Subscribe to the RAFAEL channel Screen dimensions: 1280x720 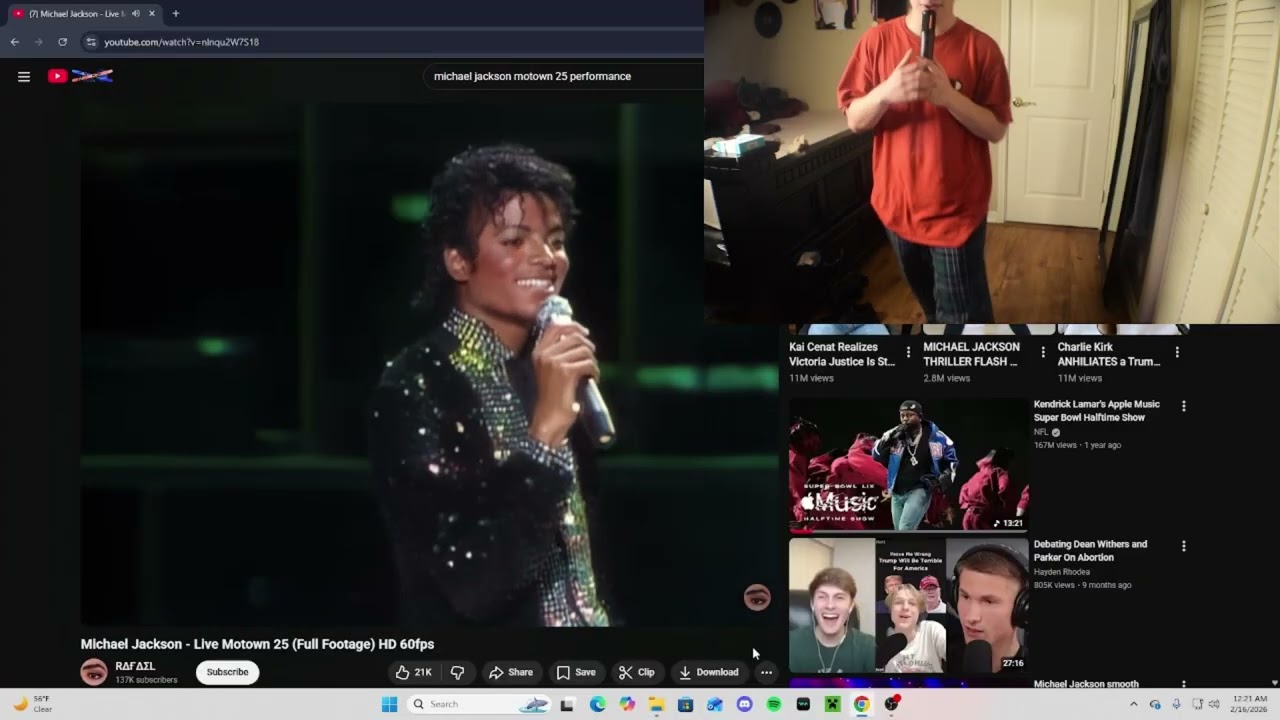coord(228,672)
